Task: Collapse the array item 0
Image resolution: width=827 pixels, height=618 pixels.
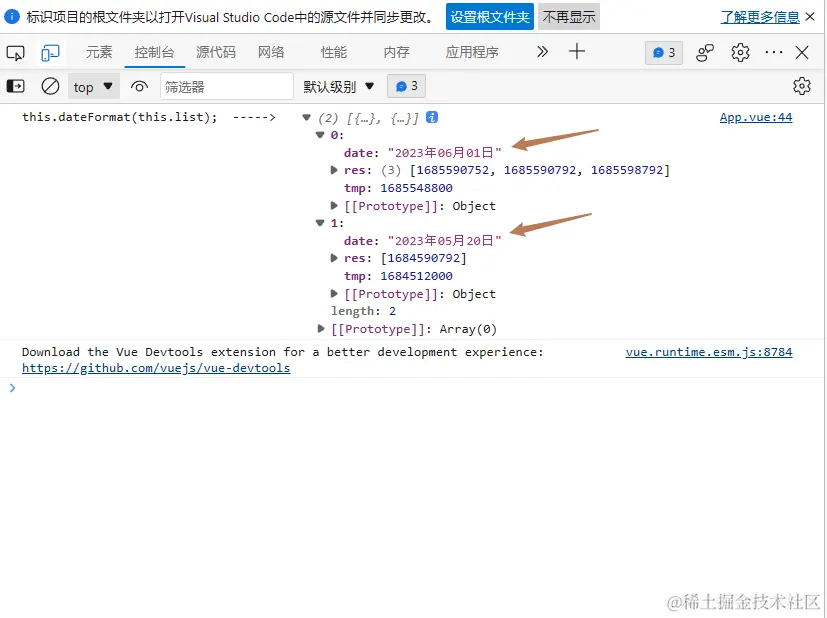Action: tap(320, 135)
